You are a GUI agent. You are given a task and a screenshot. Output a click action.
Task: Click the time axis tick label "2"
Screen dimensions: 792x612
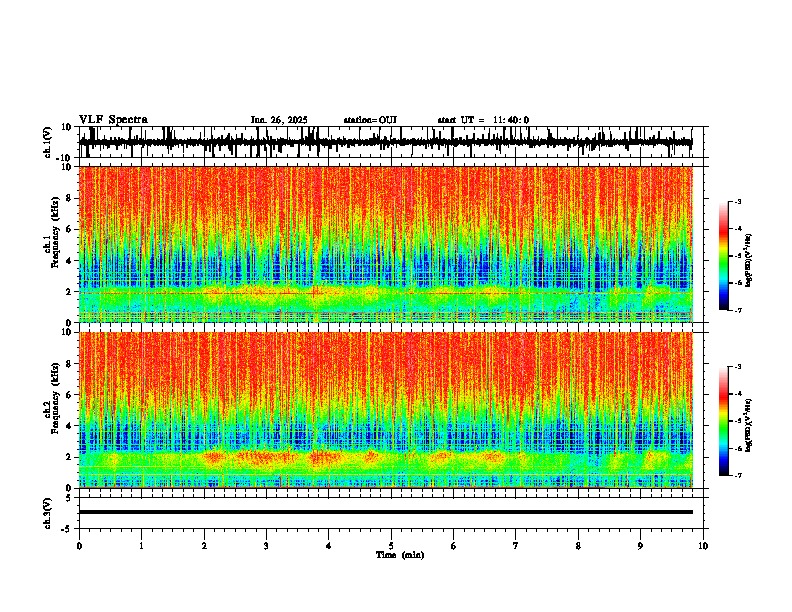click(204, 546)
